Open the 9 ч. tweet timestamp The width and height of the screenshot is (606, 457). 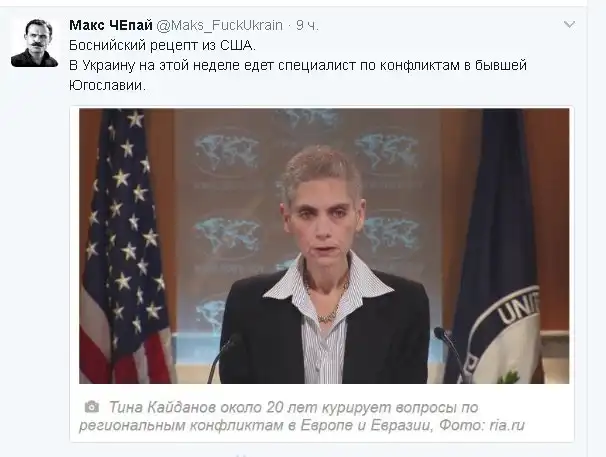click(307, 25)
